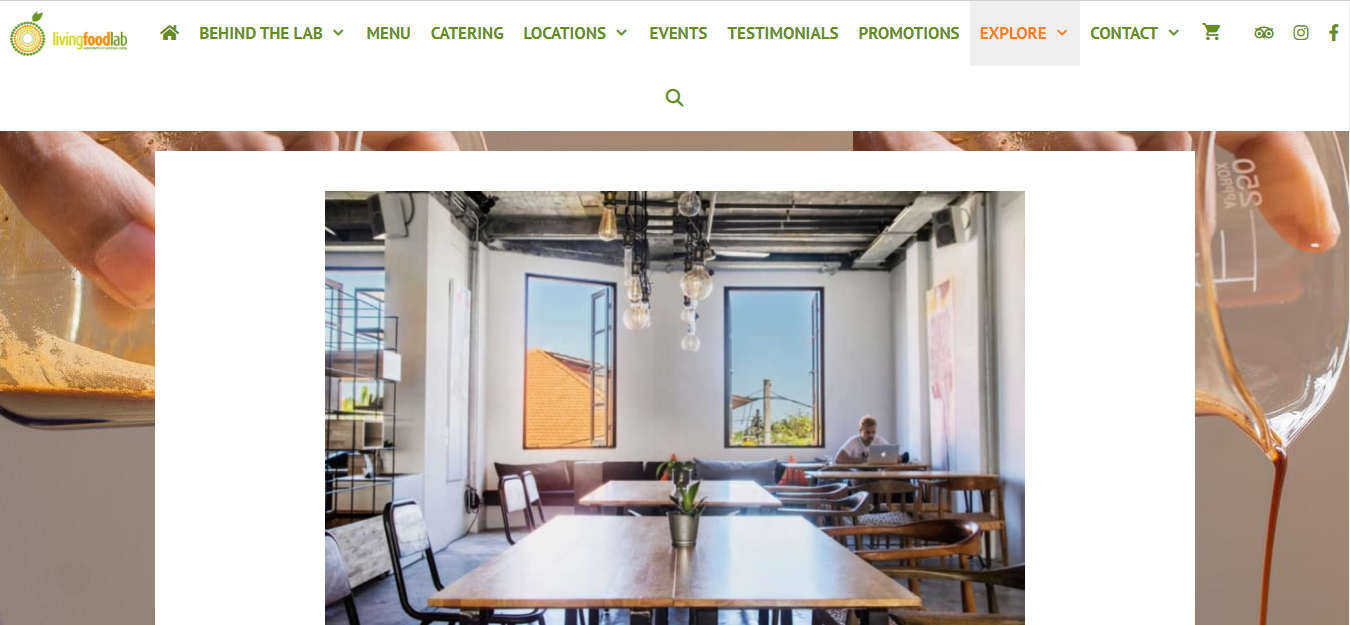Open the shopping cart icon

[1211, 32]
